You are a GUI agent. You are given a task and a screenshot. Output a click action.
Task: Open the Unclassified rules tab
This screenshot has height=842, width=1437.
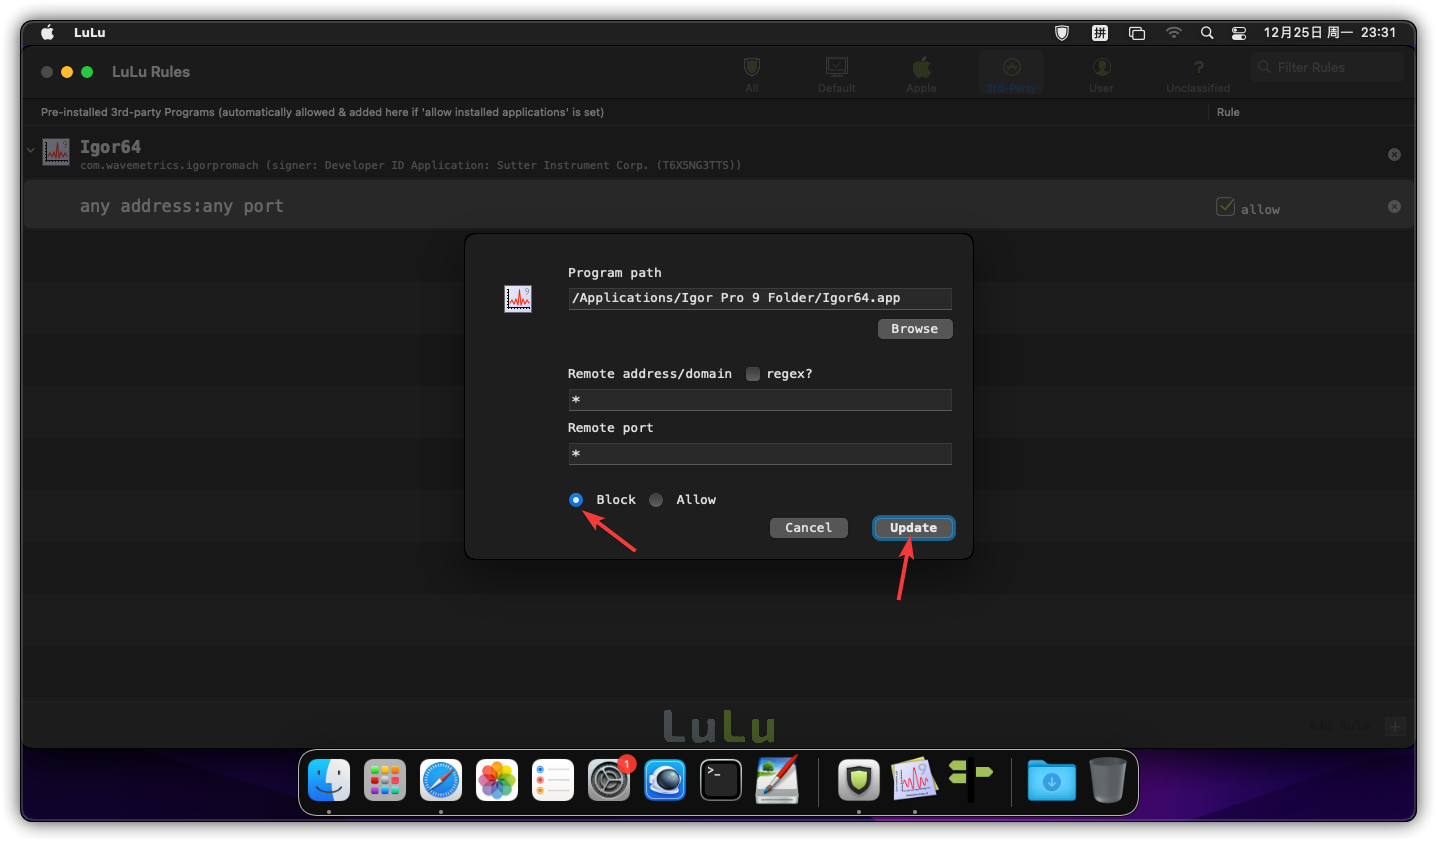point(1198,74)
